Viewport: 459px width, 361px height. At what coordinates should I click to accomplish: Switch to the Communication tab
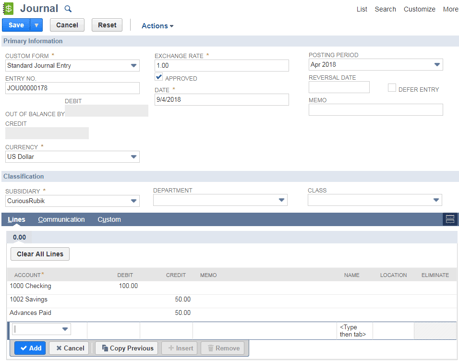point(61,219)
